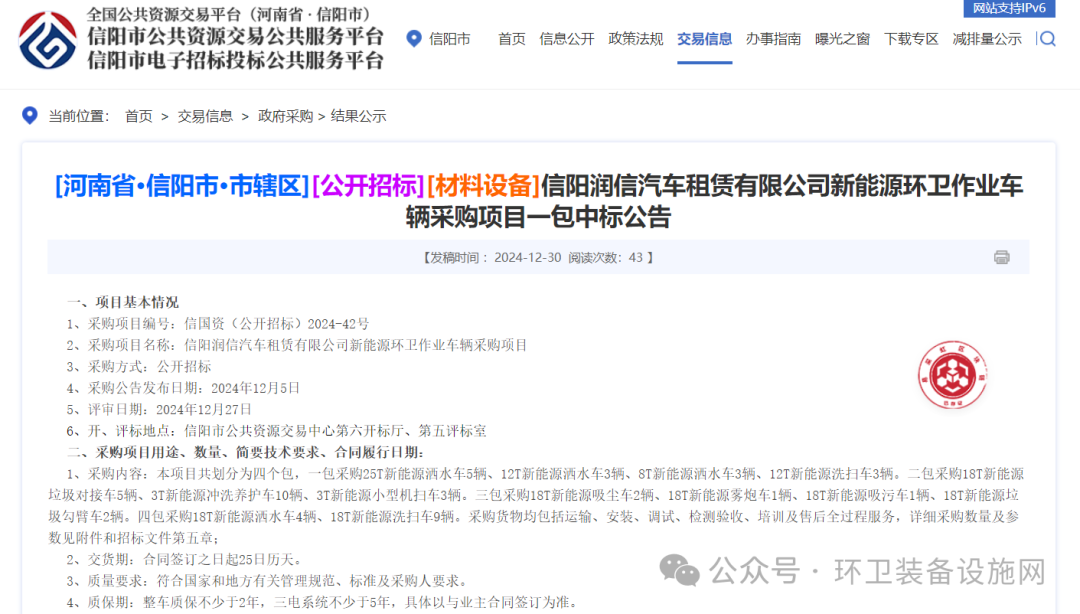Click breadcrumb link 首页

pos(138,116)
